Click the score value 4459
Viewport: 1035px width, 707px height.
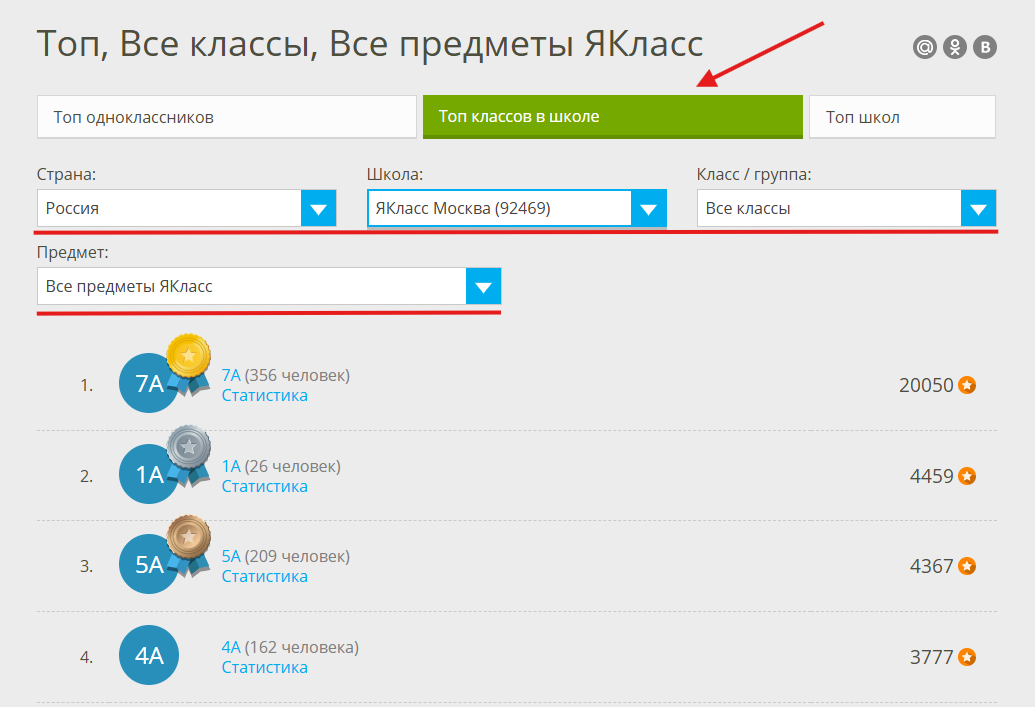click(931, 476)
